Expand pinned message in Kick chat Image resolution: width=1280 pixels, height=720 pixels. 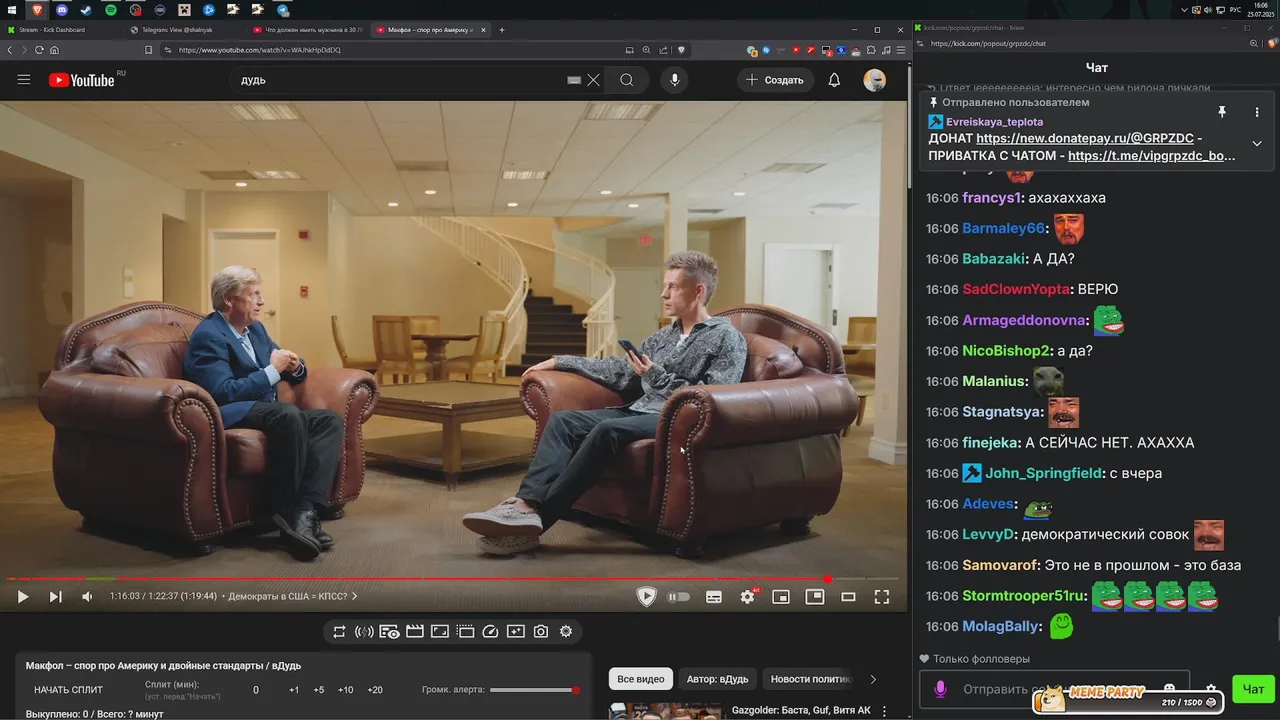tap(1257, 143)
